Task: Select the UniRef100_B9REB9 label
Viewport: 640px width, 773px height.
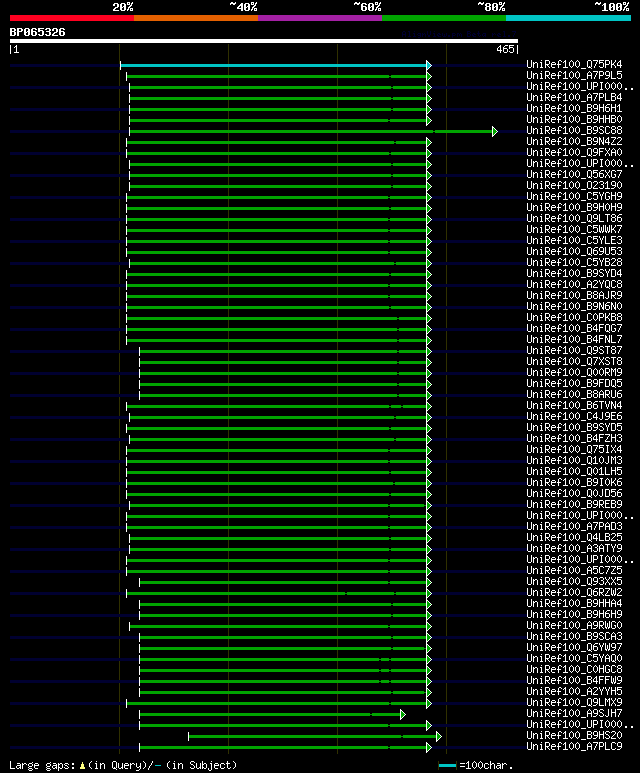Action: pyautogui.click(x=574, y=504)
